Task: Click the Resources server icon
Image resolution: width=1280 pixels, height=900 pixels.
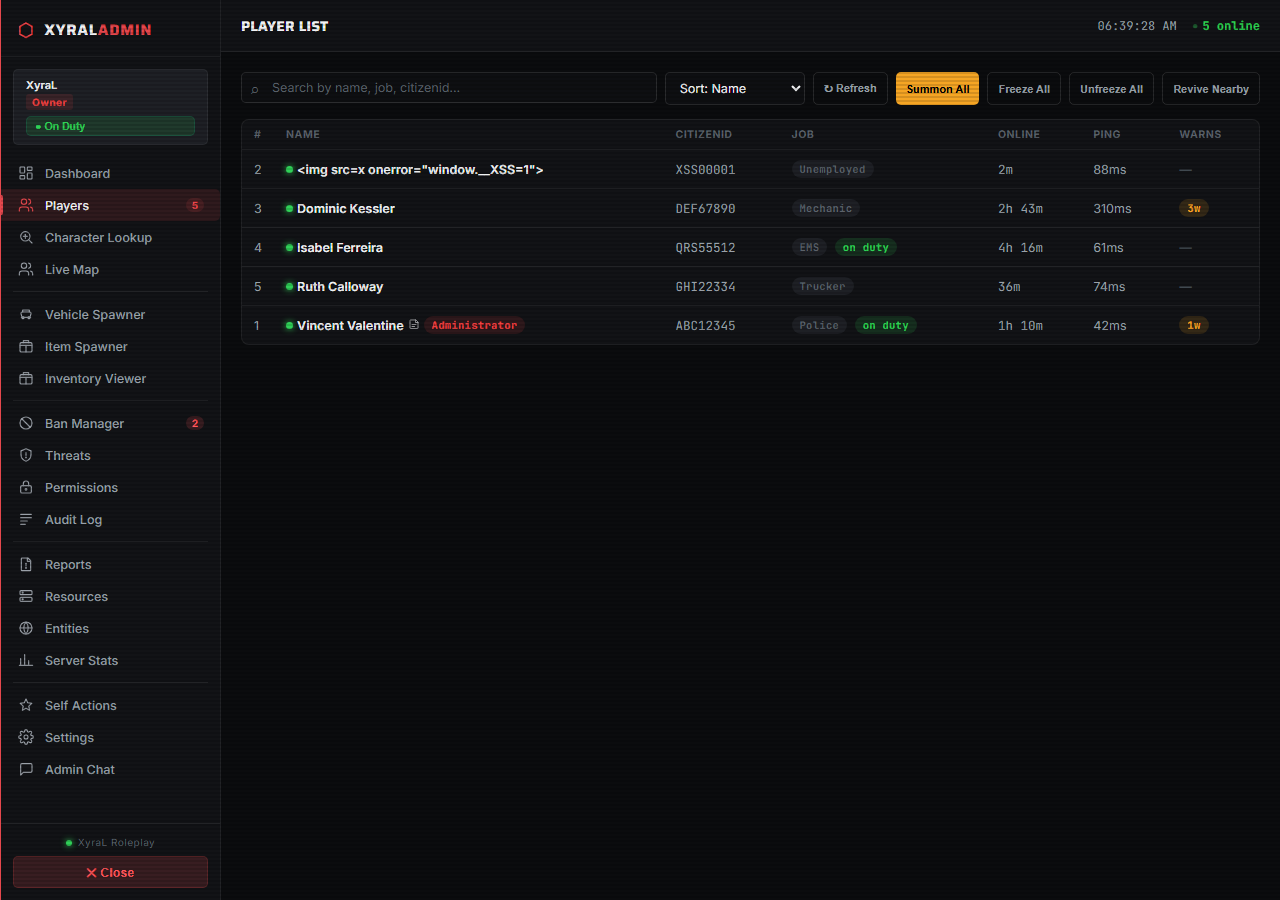Action: (26, 596)
